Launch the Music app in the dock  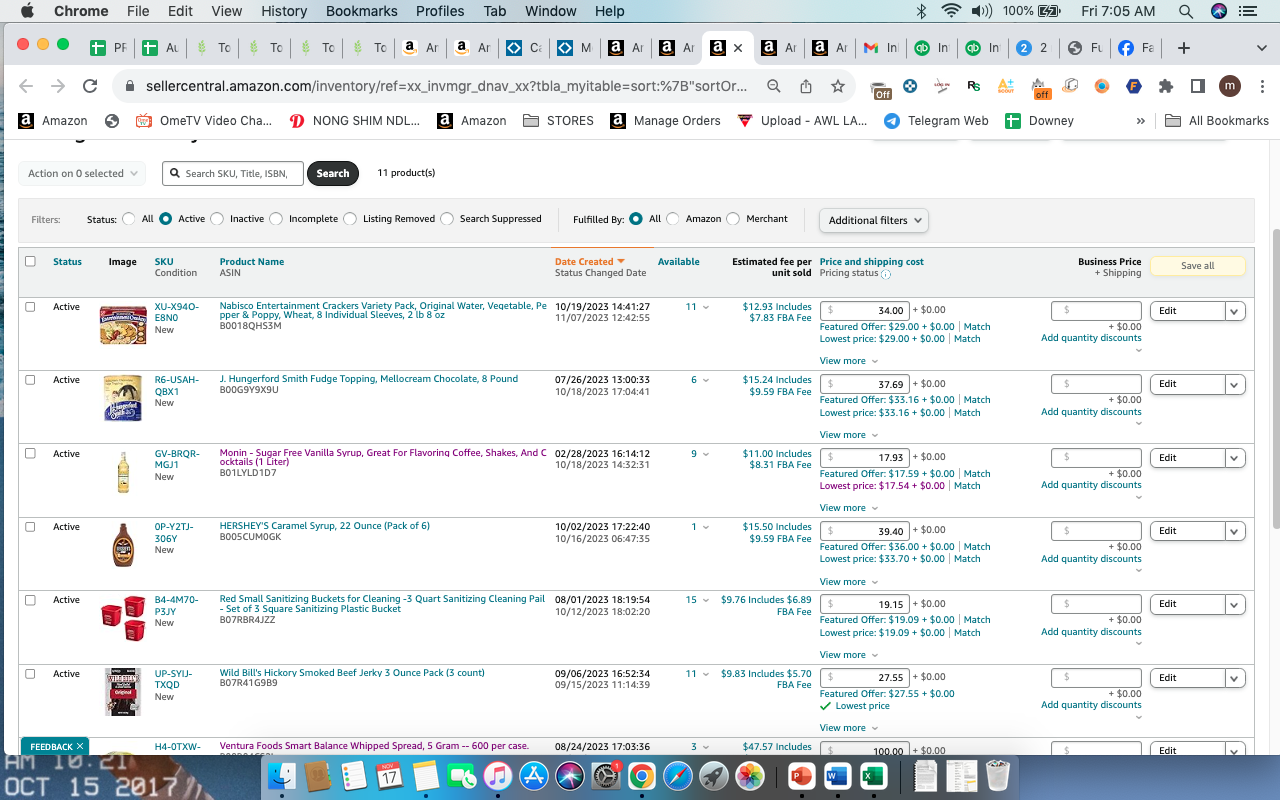498,776
